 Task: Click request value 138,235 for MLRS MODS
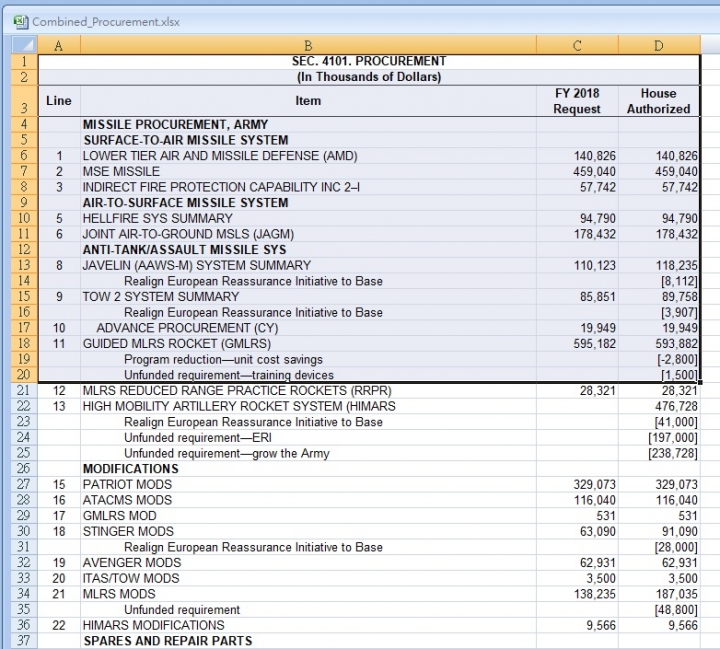(577, 594)
